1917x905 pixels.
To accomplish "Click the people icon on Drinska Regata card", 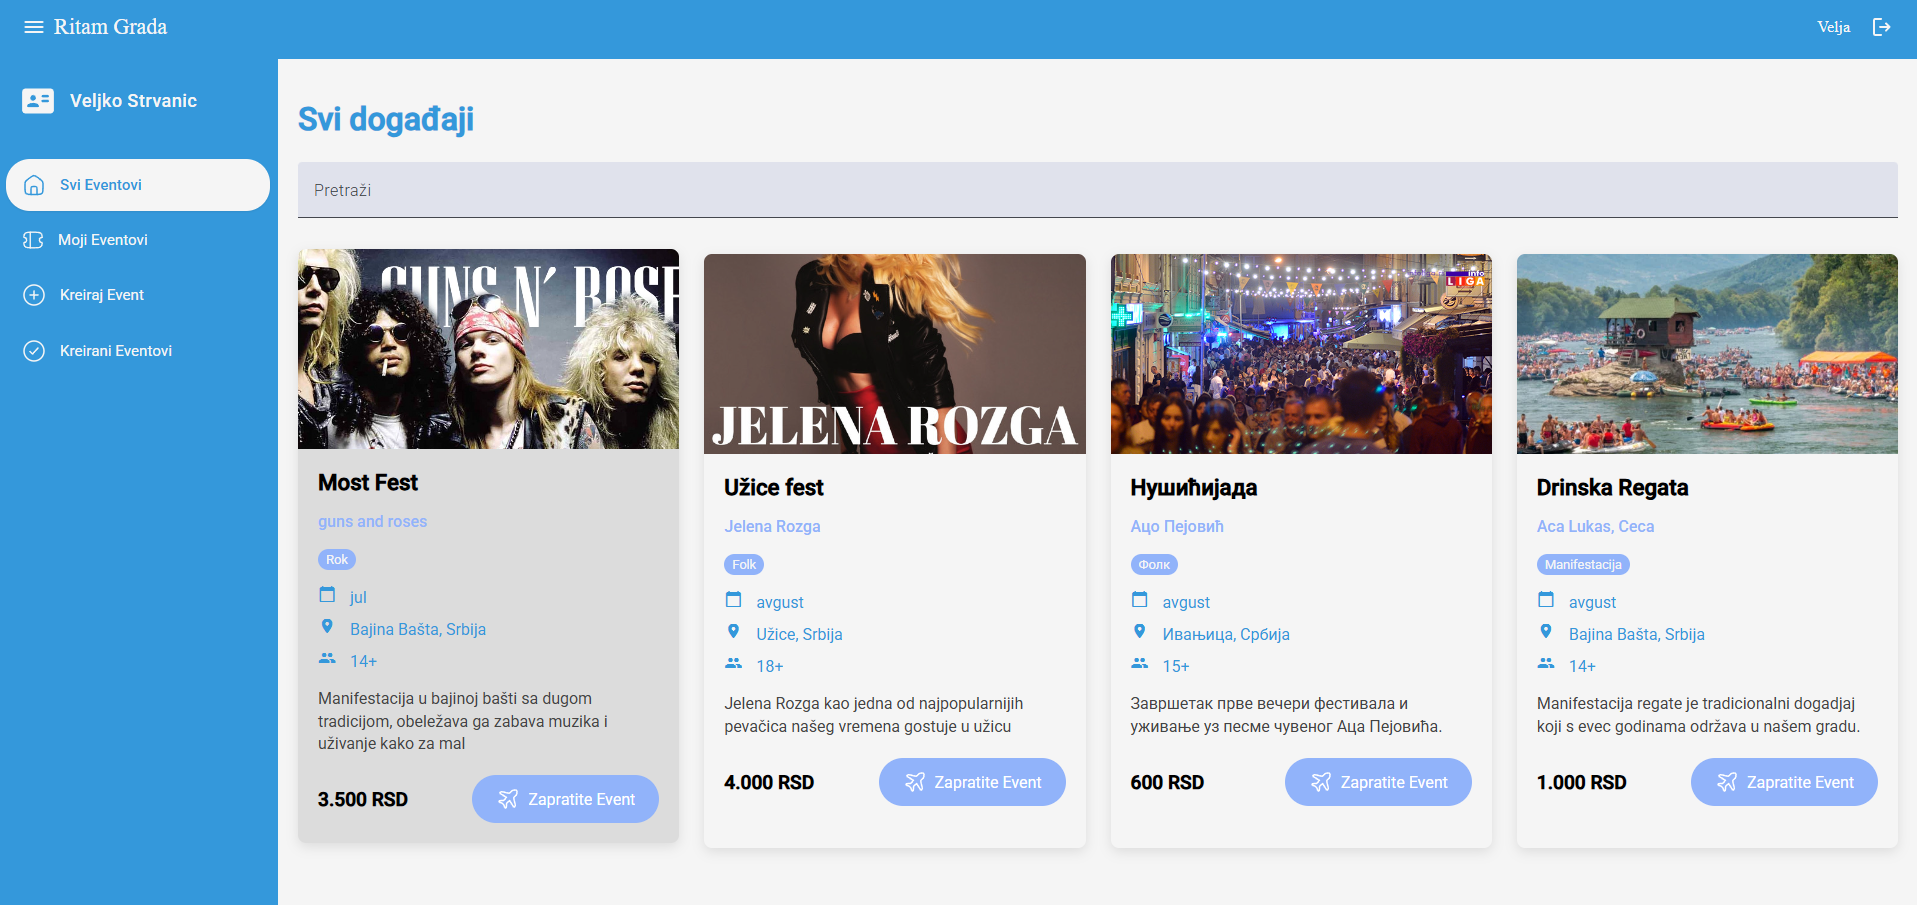I will click(1546, 663).
